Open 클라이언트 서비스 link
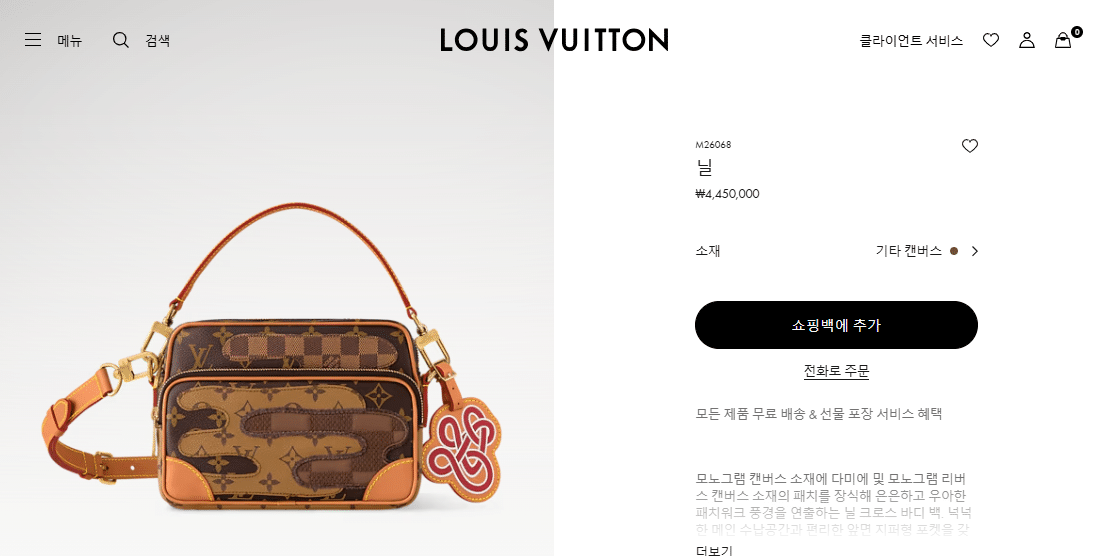This screenshot has height=556, width=1095. (x=911, y=41)
